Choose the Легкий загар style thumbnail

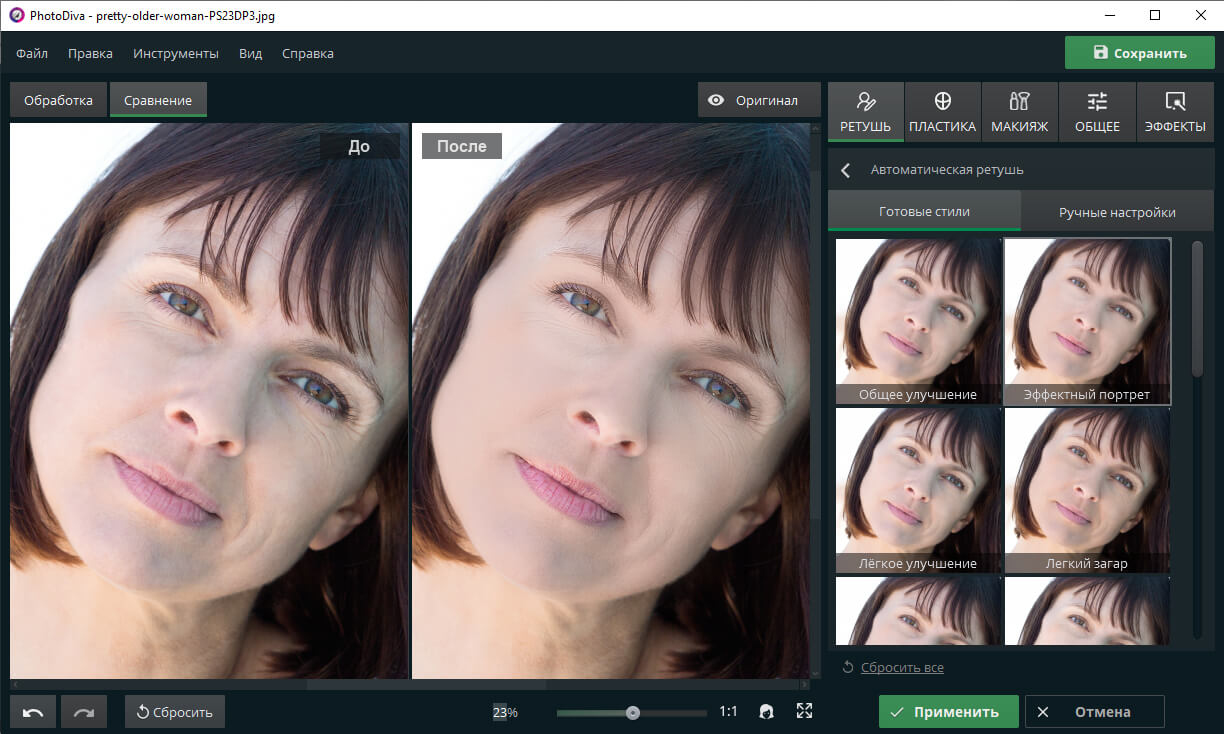click(1087, 490)
